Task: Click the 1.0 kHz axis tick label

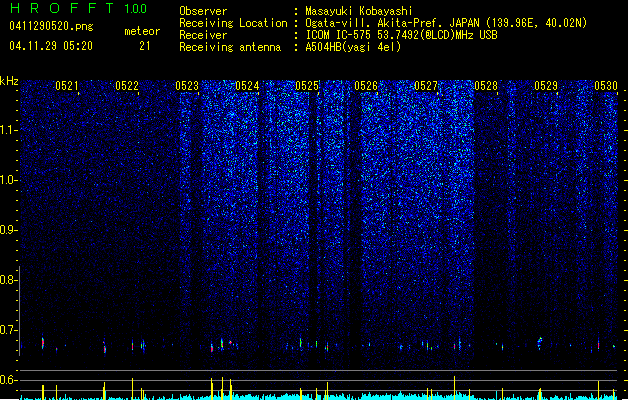Action: coord(8,180)
